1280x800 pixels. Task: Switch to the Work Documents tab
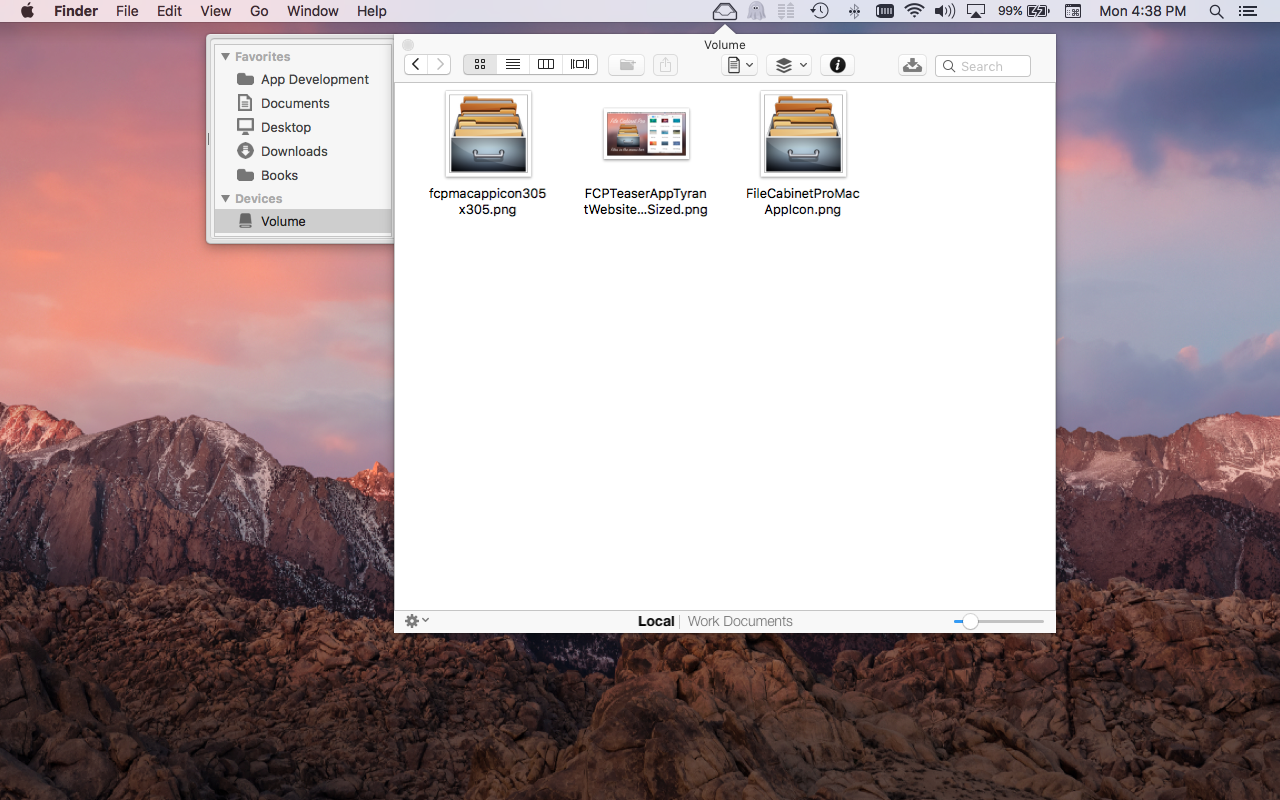coord(739,620)
